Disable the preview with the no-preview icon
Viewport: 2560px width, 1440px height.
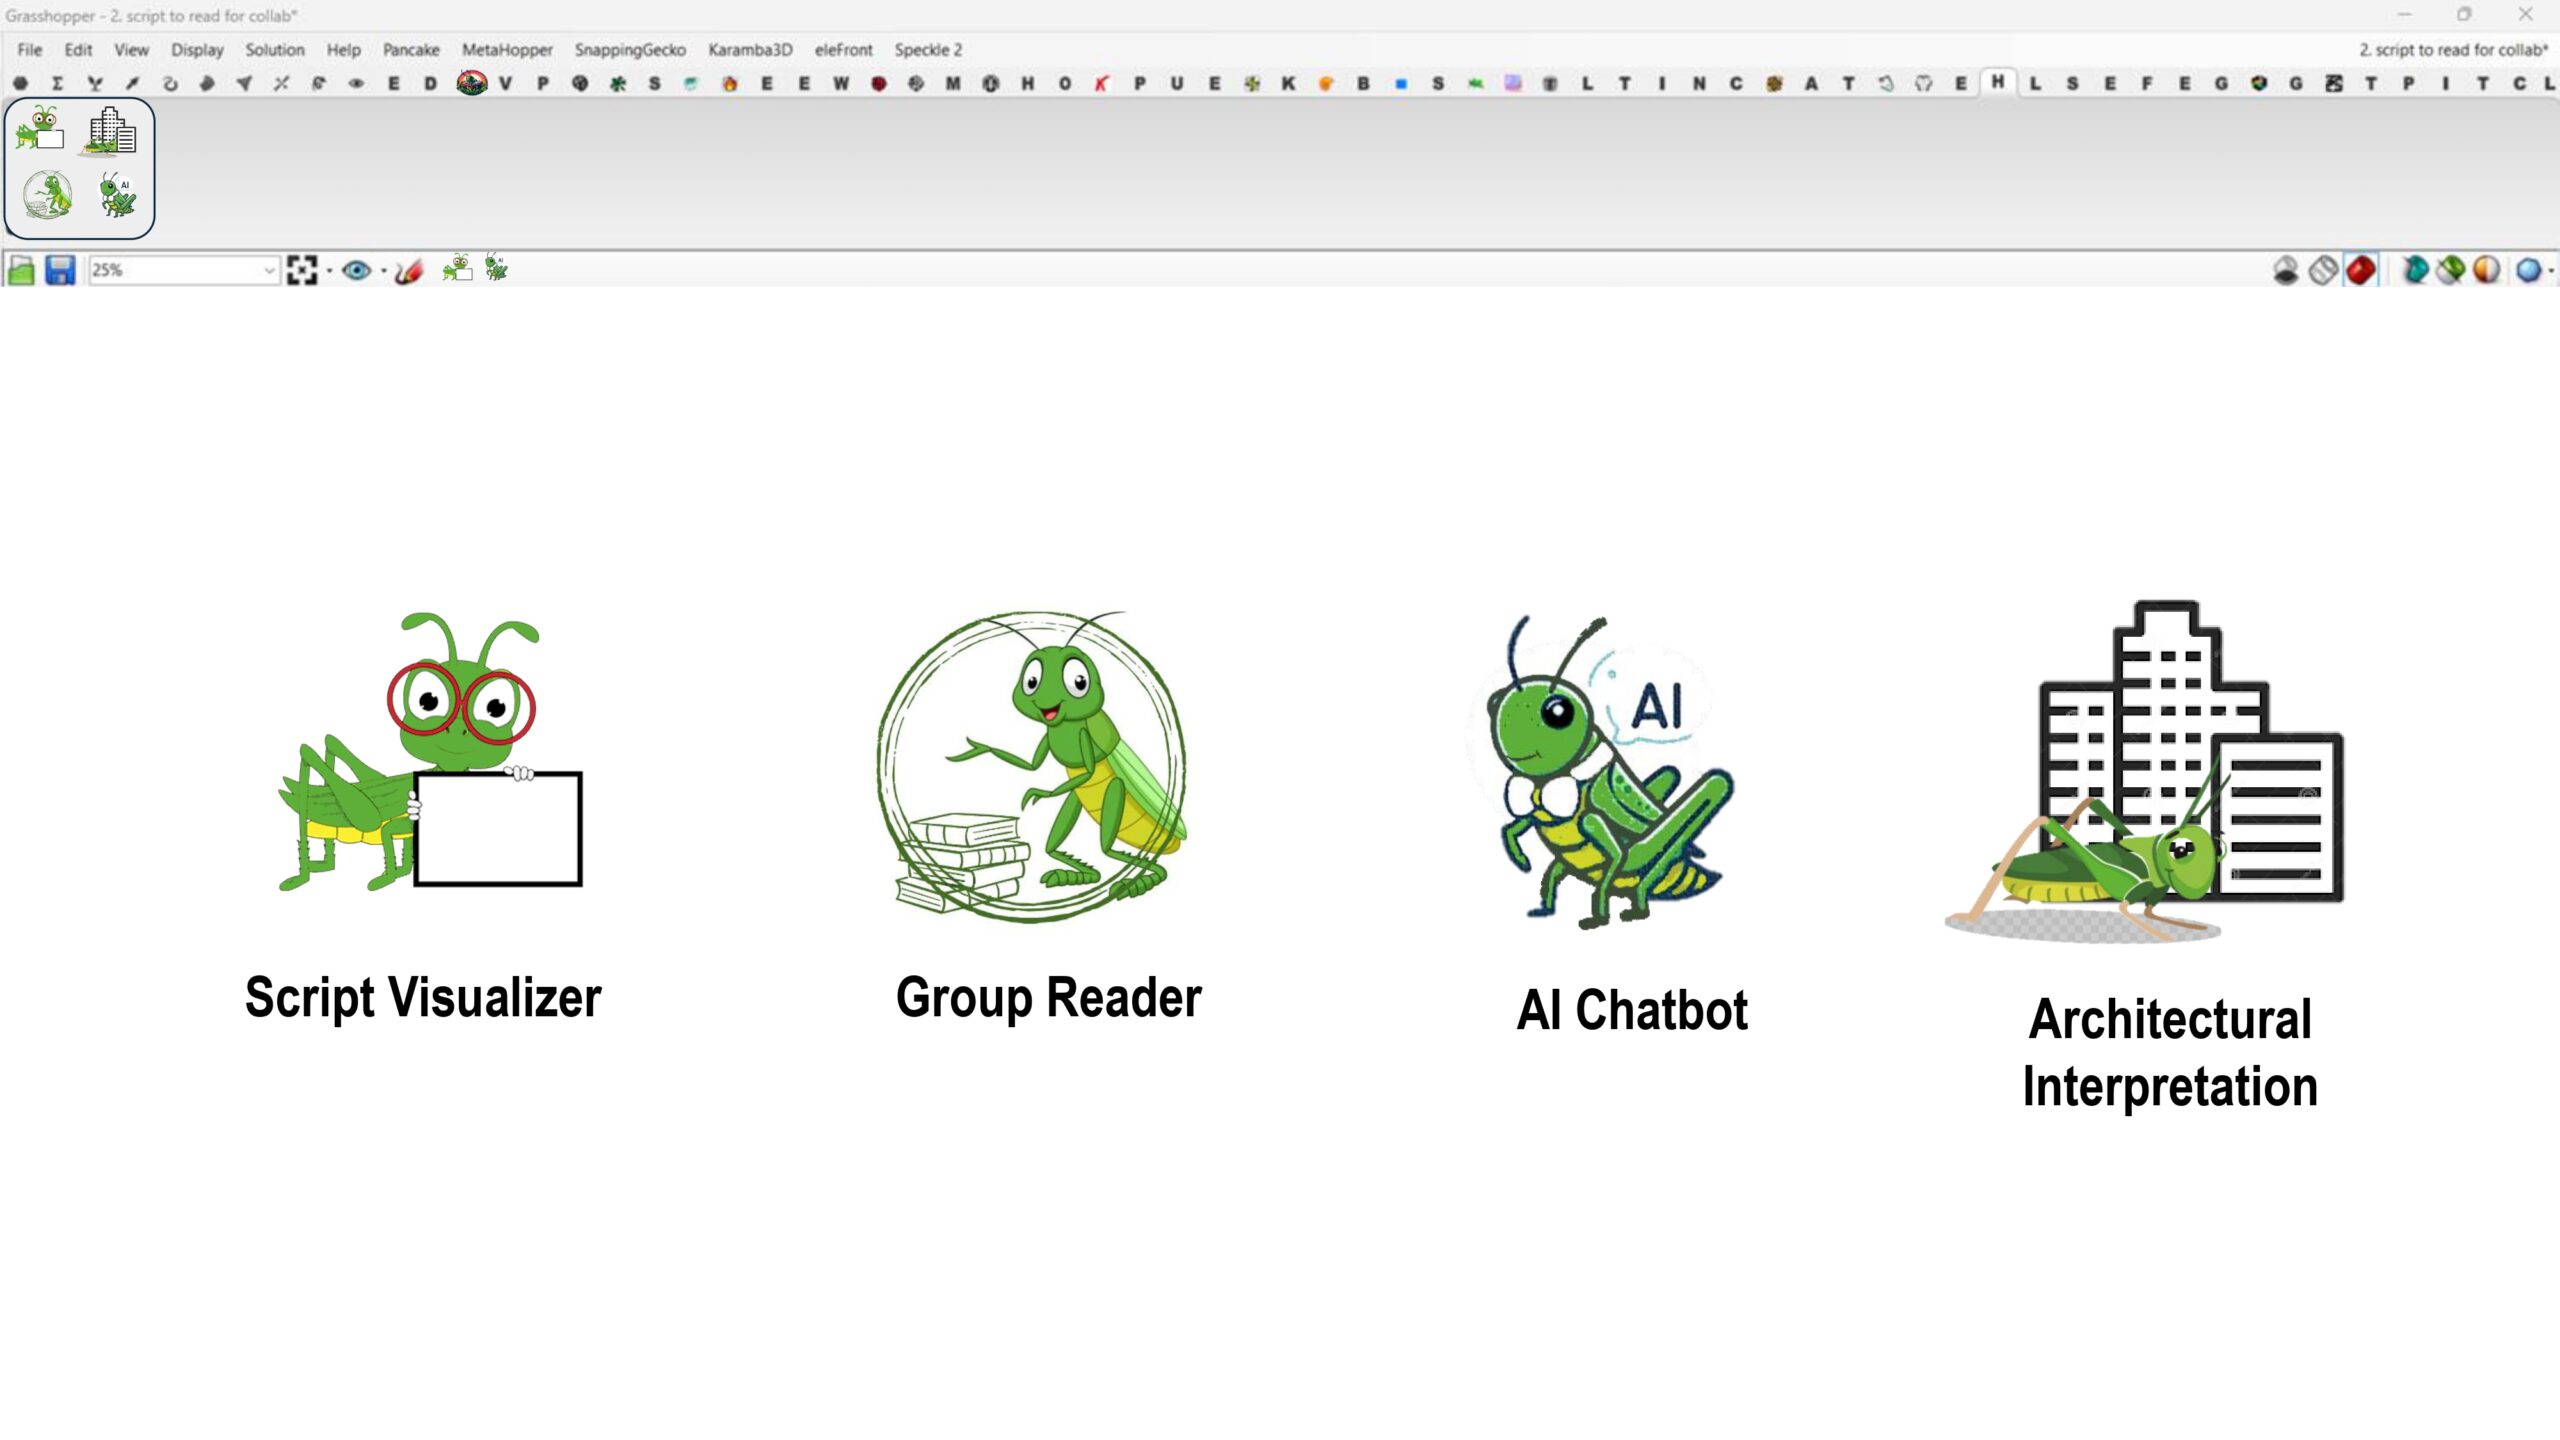click(x=2285, y=270)
